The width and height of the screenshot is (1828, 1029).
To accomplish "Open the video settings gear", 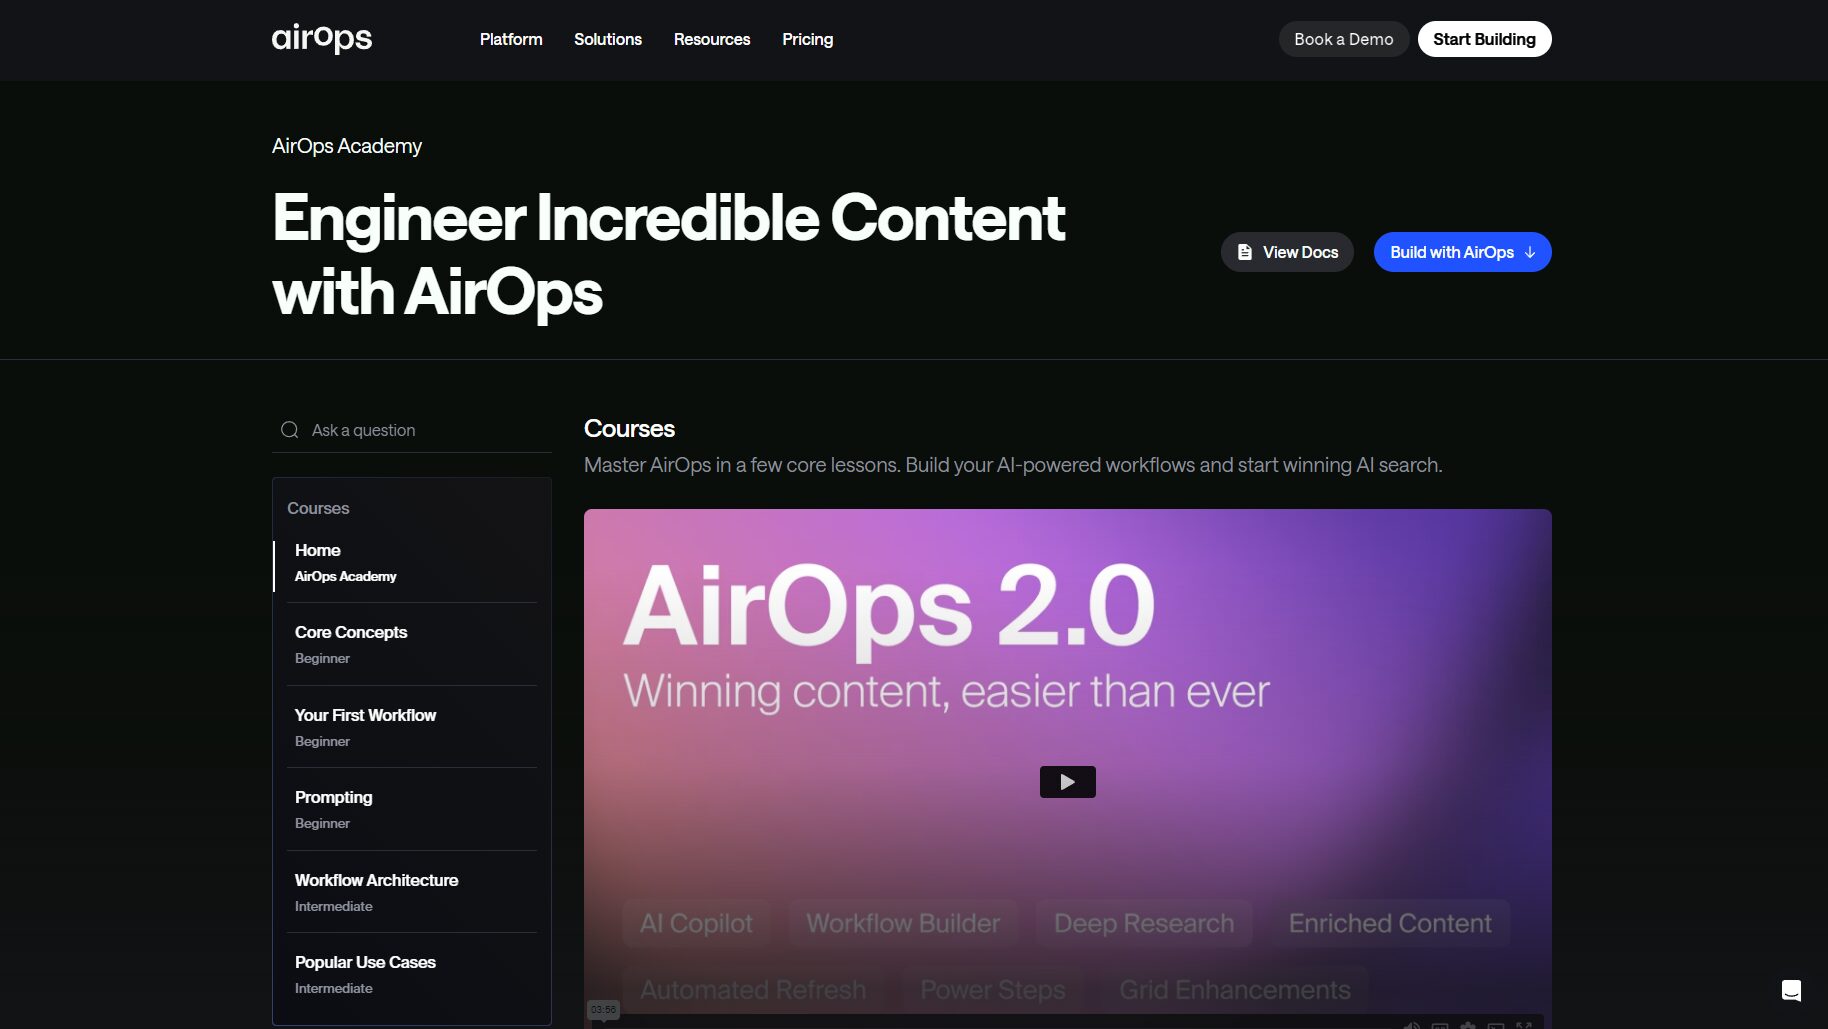I will click(1468, 1025).
